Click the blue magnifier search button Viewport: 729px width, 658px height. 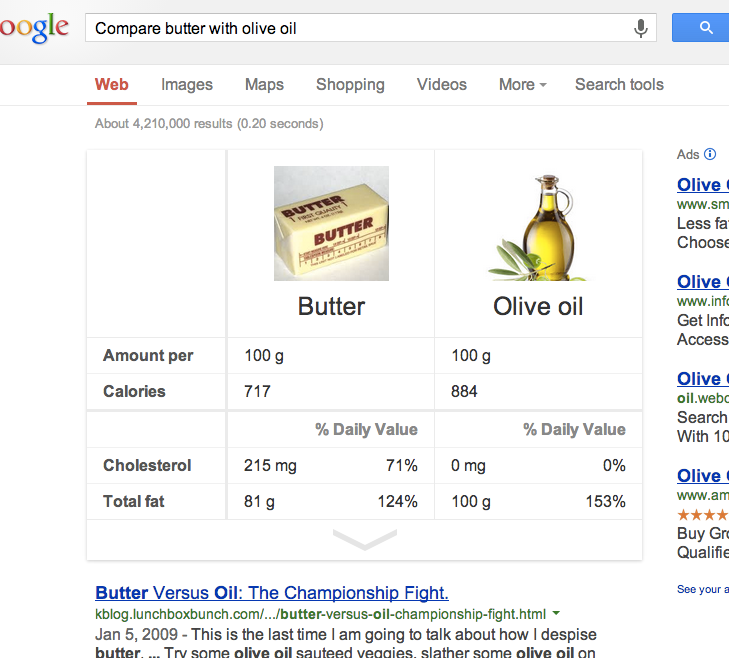702,28
